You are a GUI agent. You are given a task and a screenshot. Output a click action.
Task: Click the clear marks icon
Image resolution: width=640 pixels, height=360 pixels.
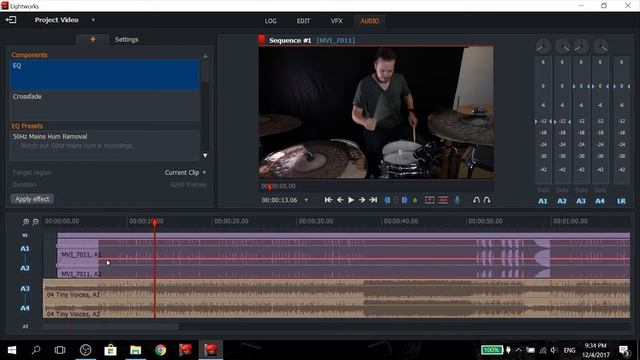(396, 200)
